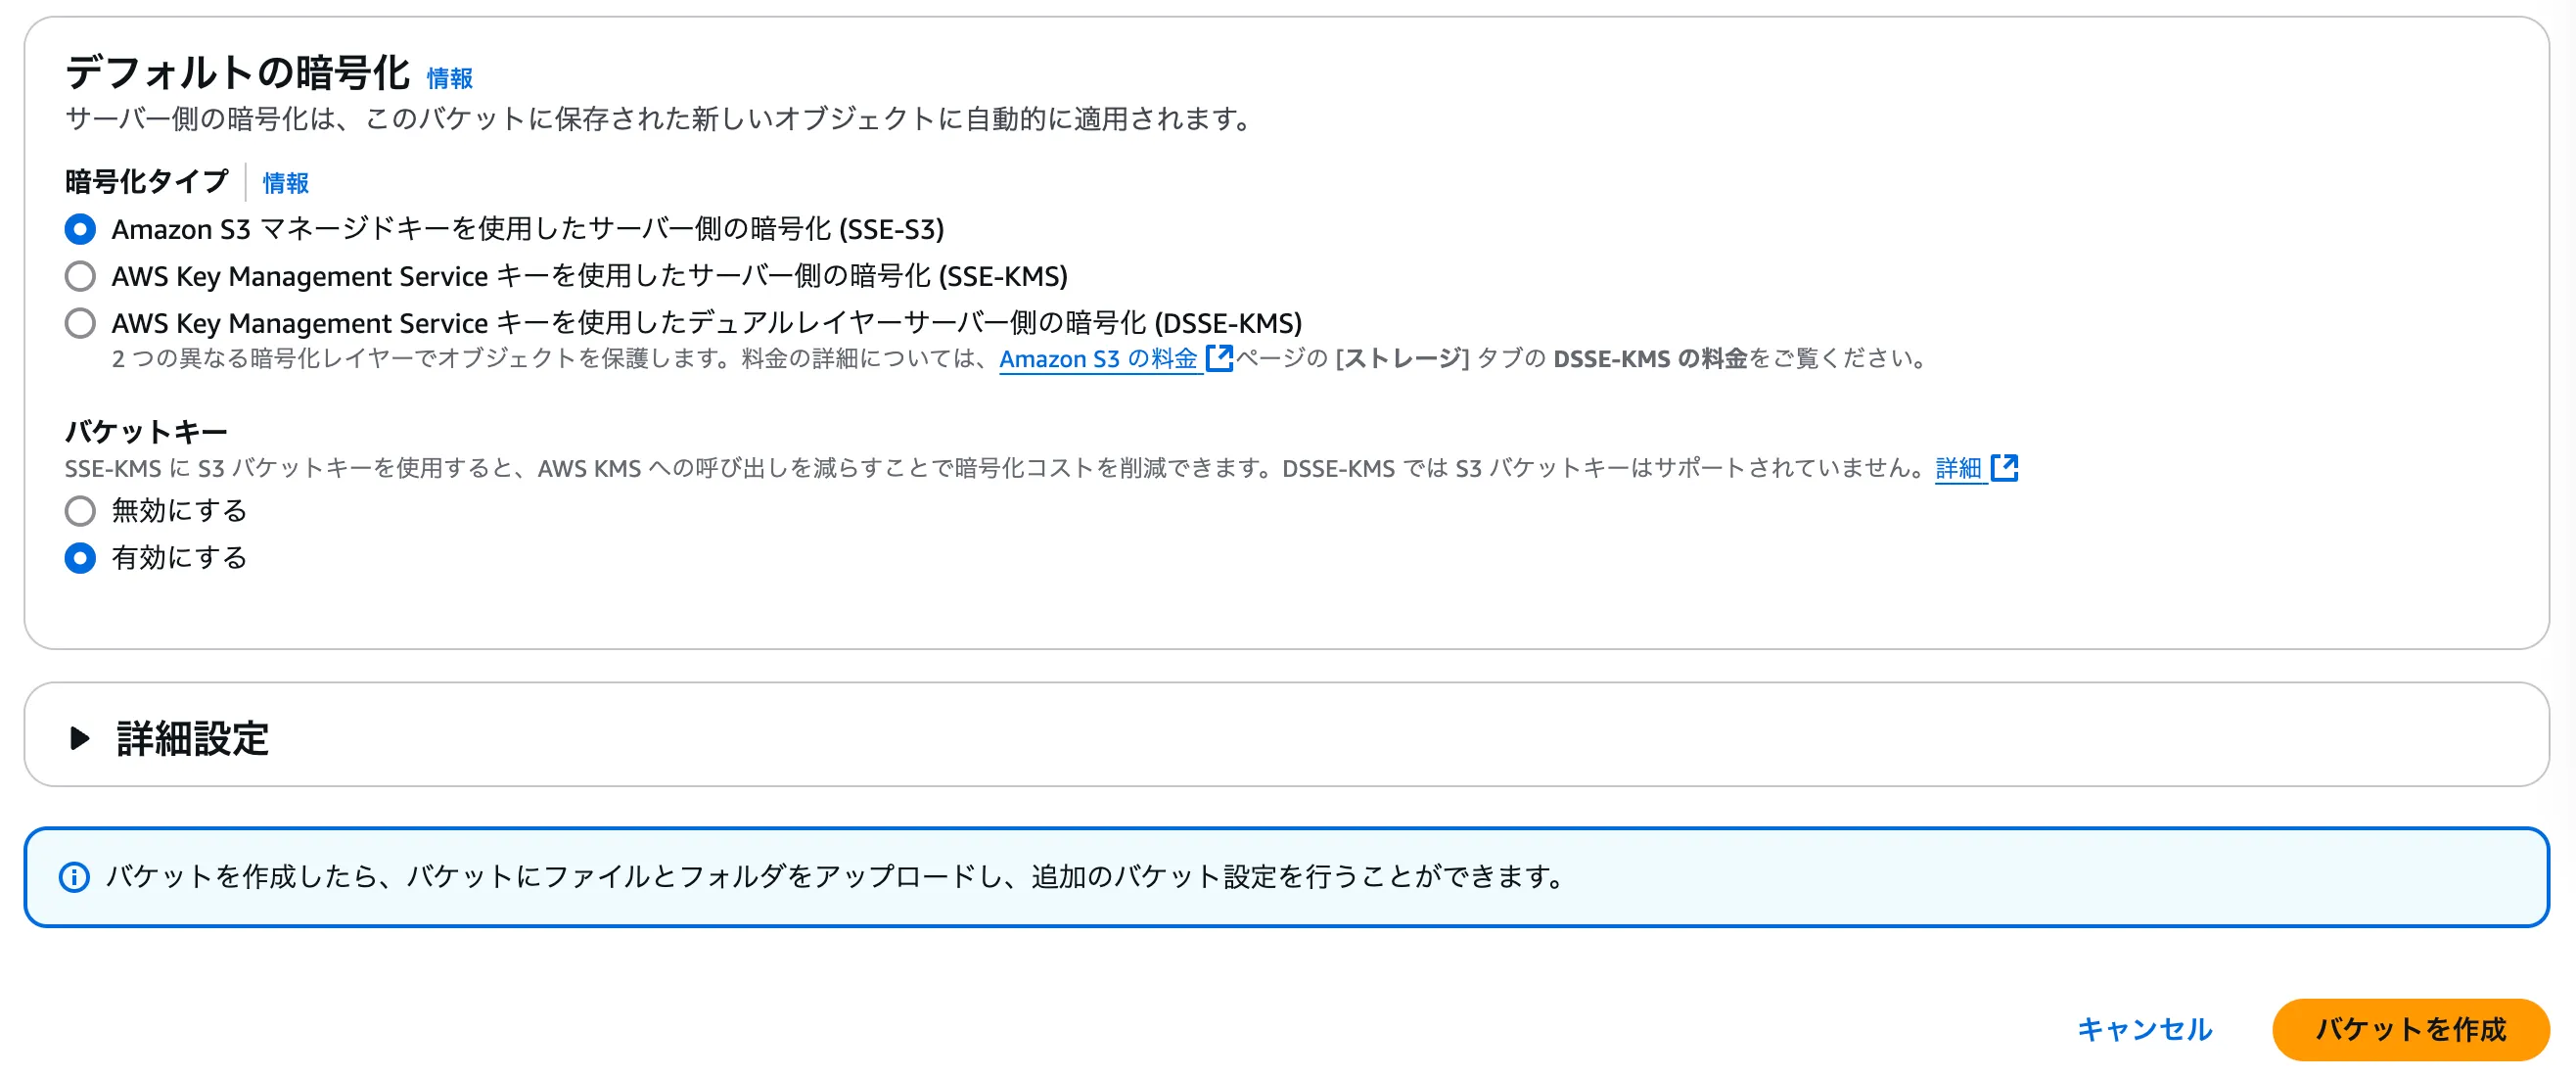
Task: Select 無効にする for bucket key
Action: click(80, 511)
